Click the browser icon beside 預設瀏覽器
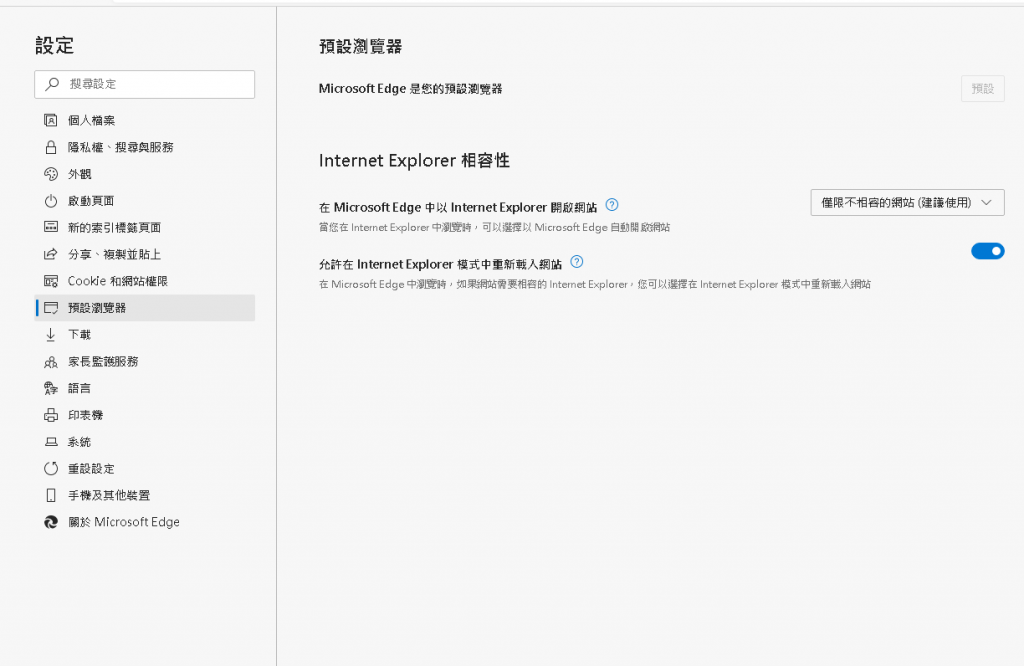 pyautogui.click(x=50, y=308)
